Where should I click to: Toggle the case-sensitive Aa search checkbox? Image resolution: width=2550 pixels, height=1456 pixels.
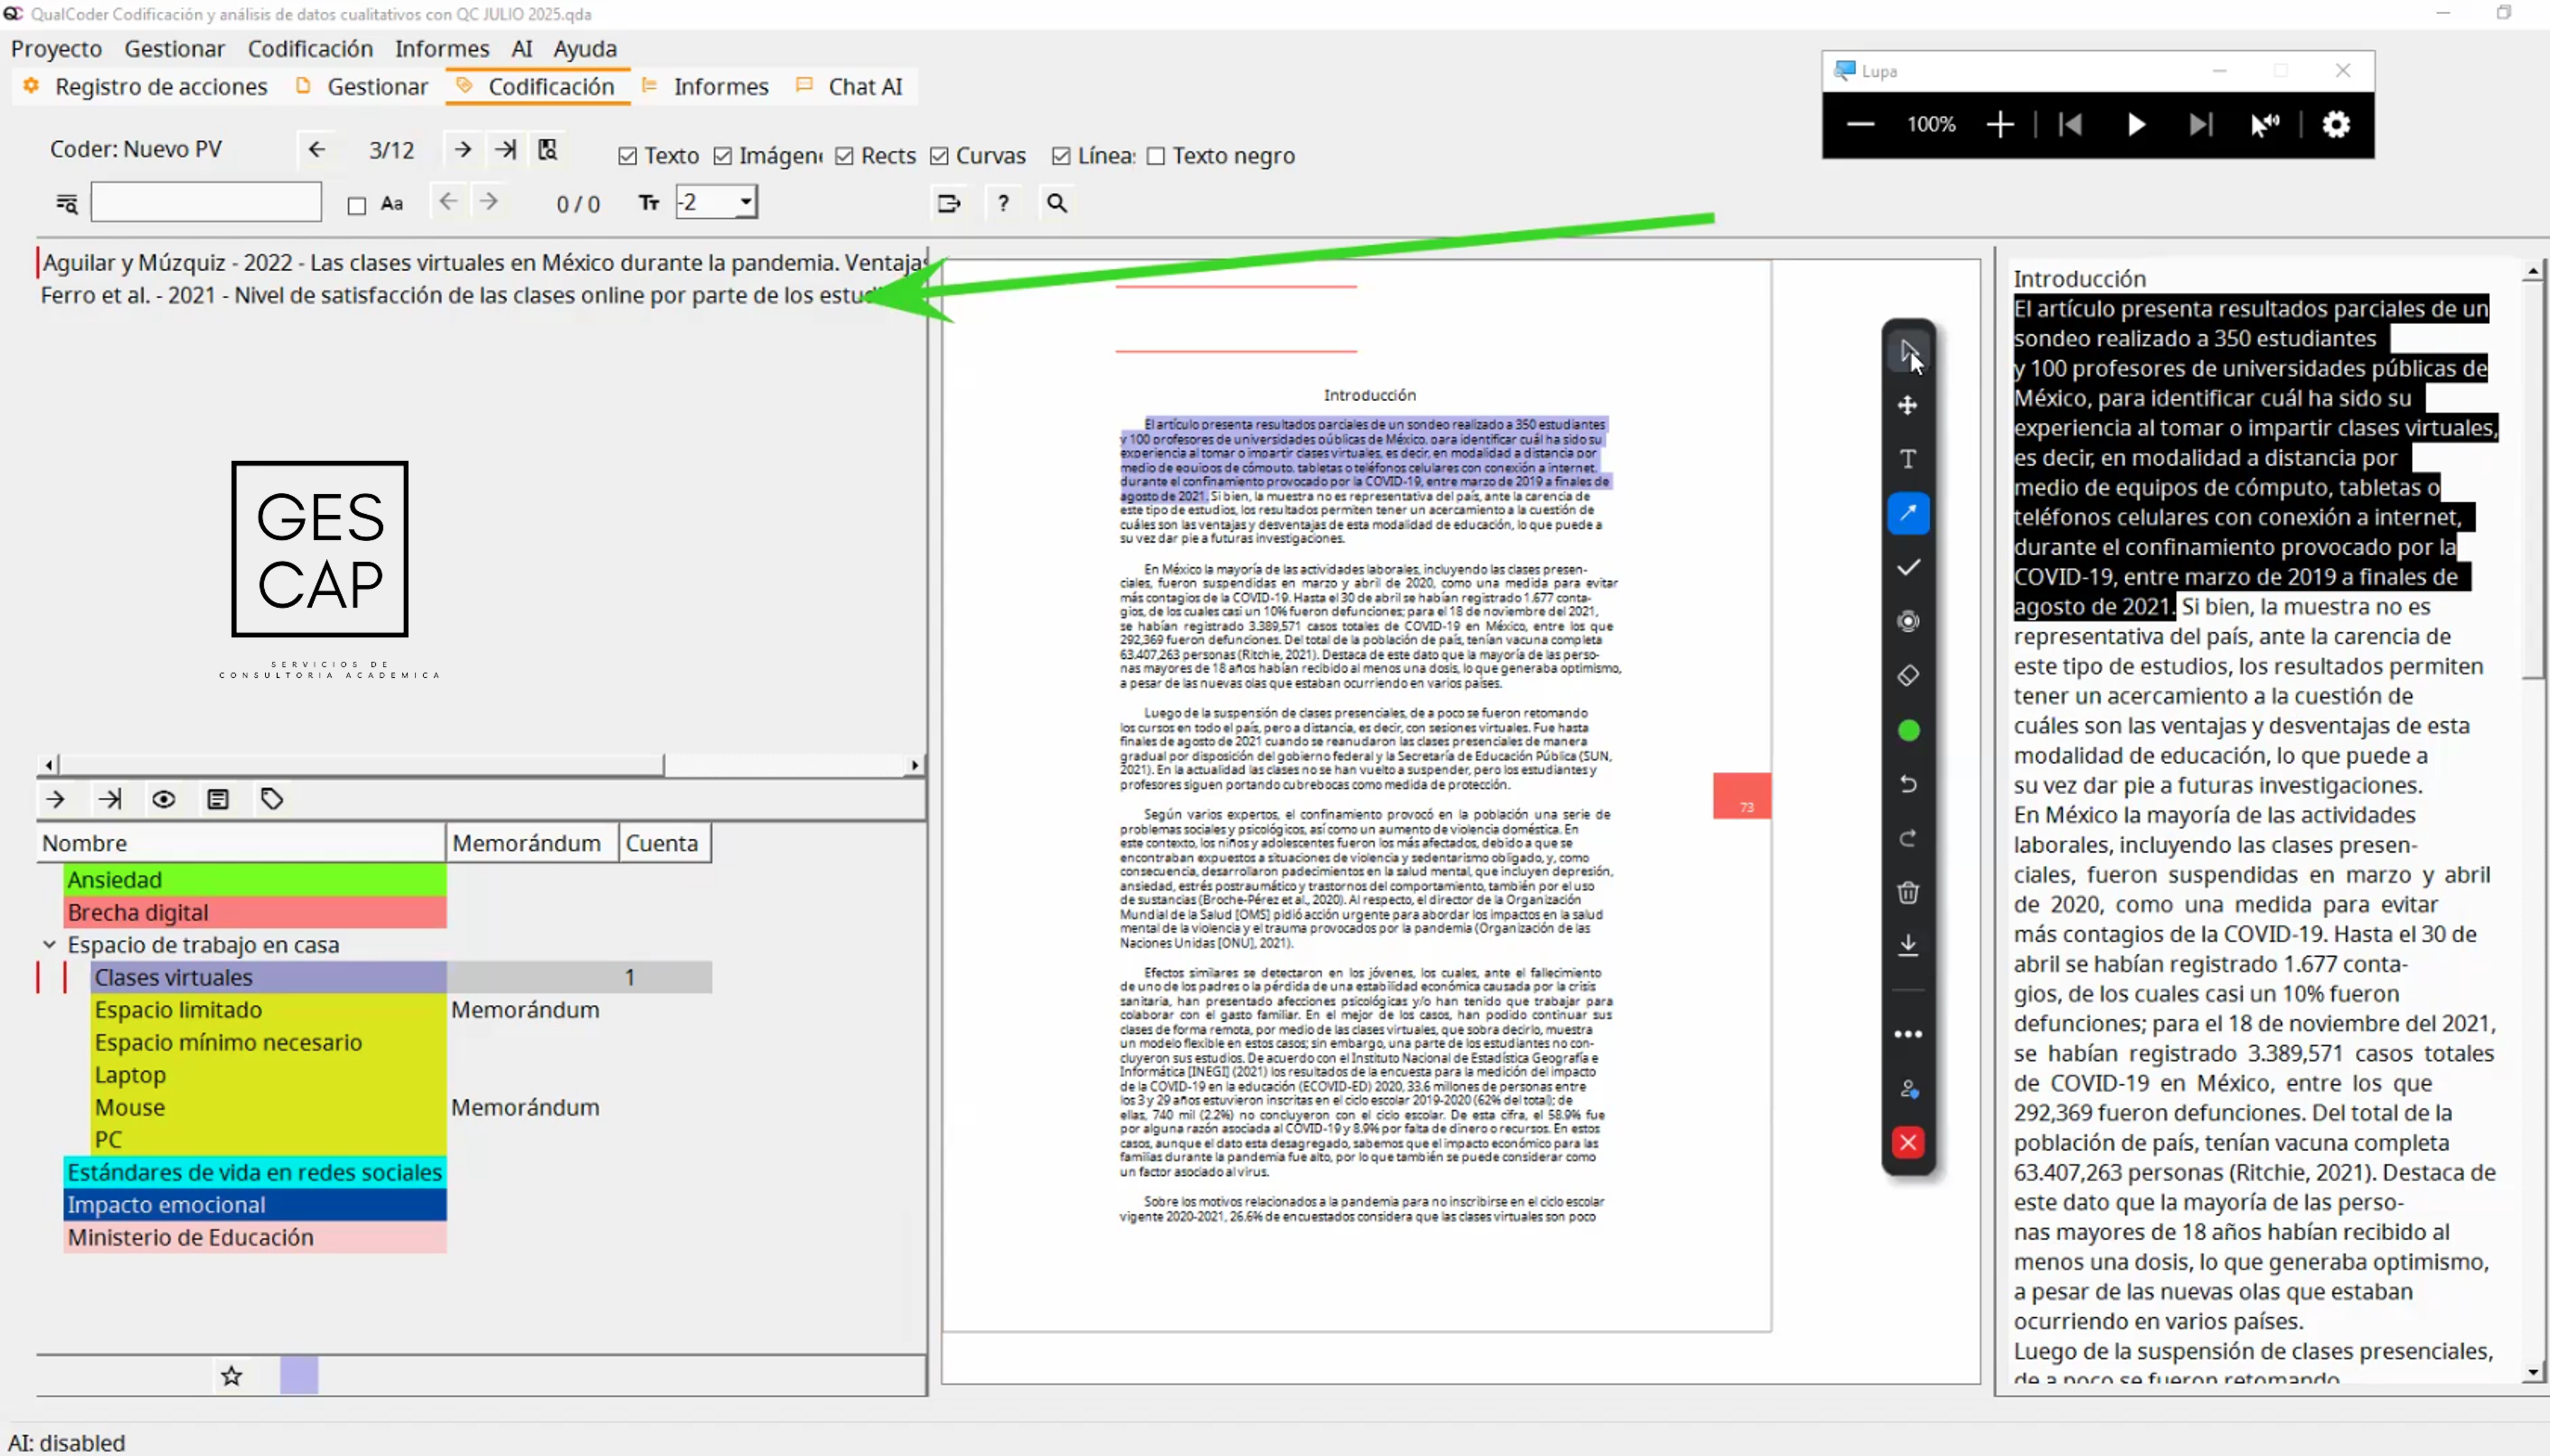[357, 205]
